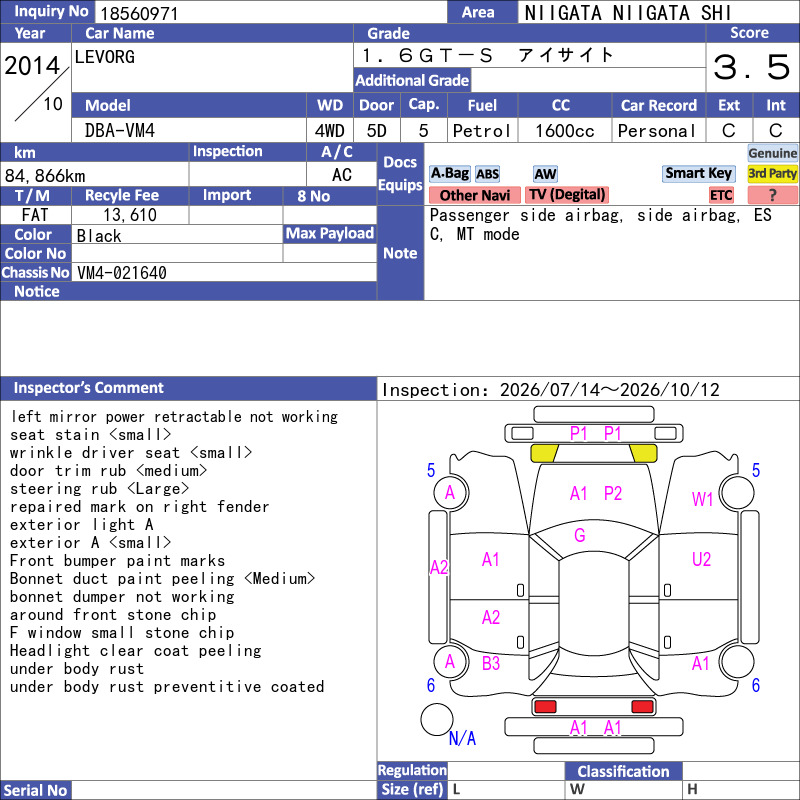Image resolution: width=800 pixels, height=800 pixels.
Task: Click the P2 mark on the bonnet
Action: click(x=613, y=493)
